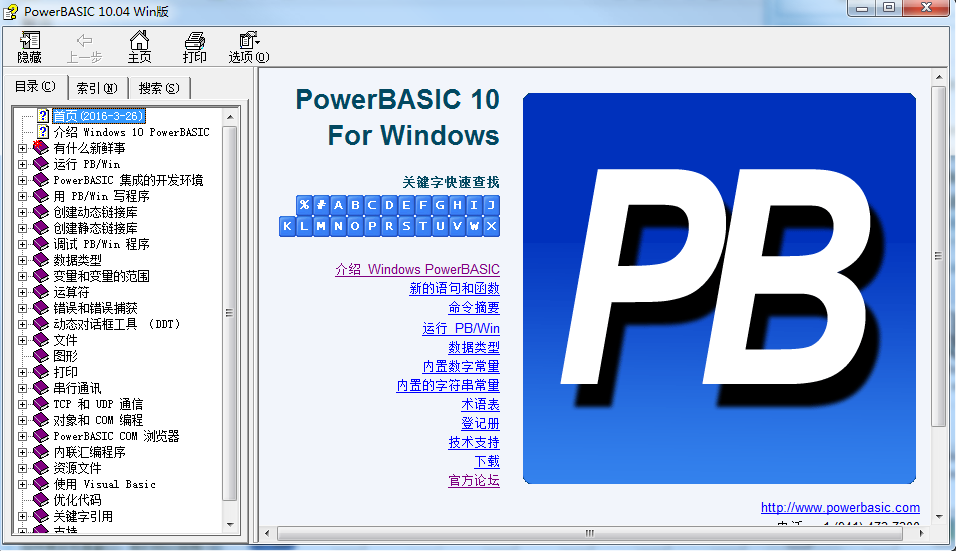The width and height of the screenshot is (956, 551).
Task: Jump to keyword letter T
Action: point(423,226)
